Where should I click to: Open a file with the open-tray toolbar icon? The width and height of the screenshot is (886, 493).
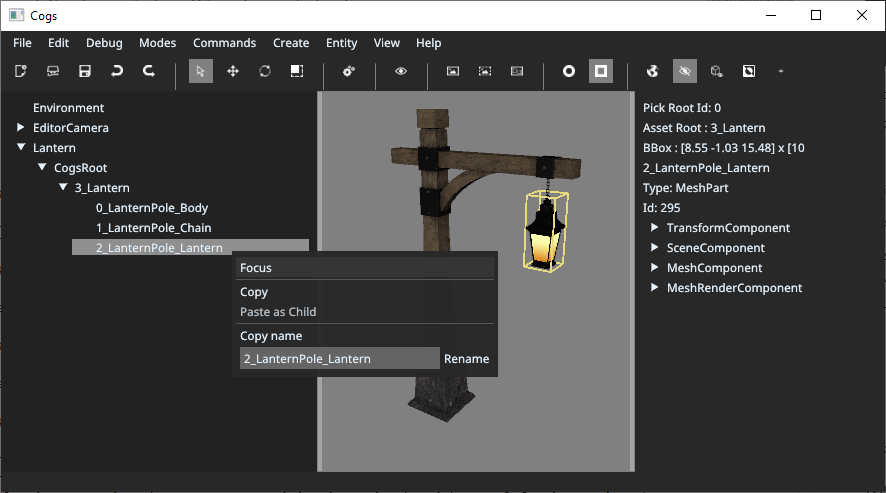tap(53, 71)
